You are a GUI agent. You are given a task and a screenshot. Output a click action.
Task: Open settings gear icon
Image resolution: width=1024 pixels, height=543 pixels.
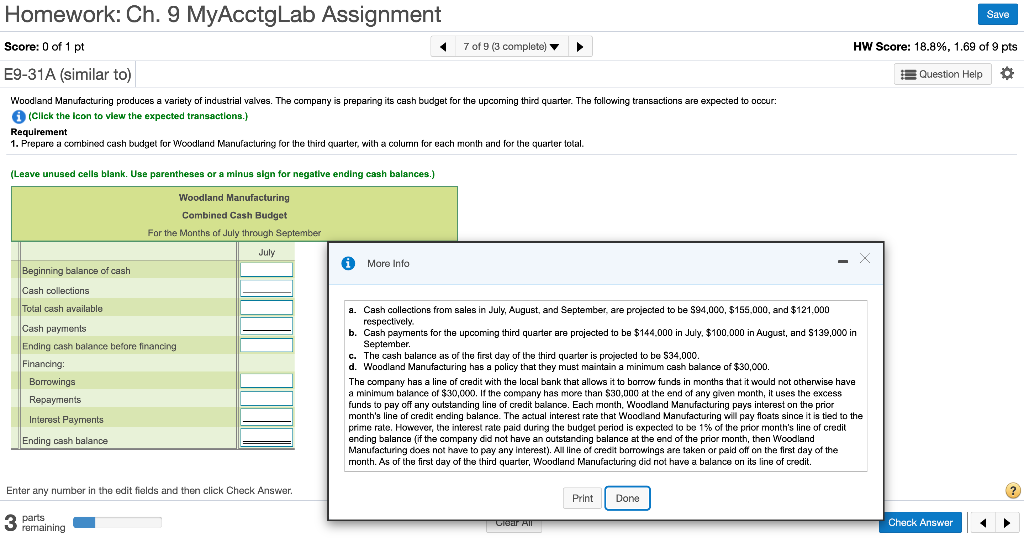click(x=1007, y=73)
